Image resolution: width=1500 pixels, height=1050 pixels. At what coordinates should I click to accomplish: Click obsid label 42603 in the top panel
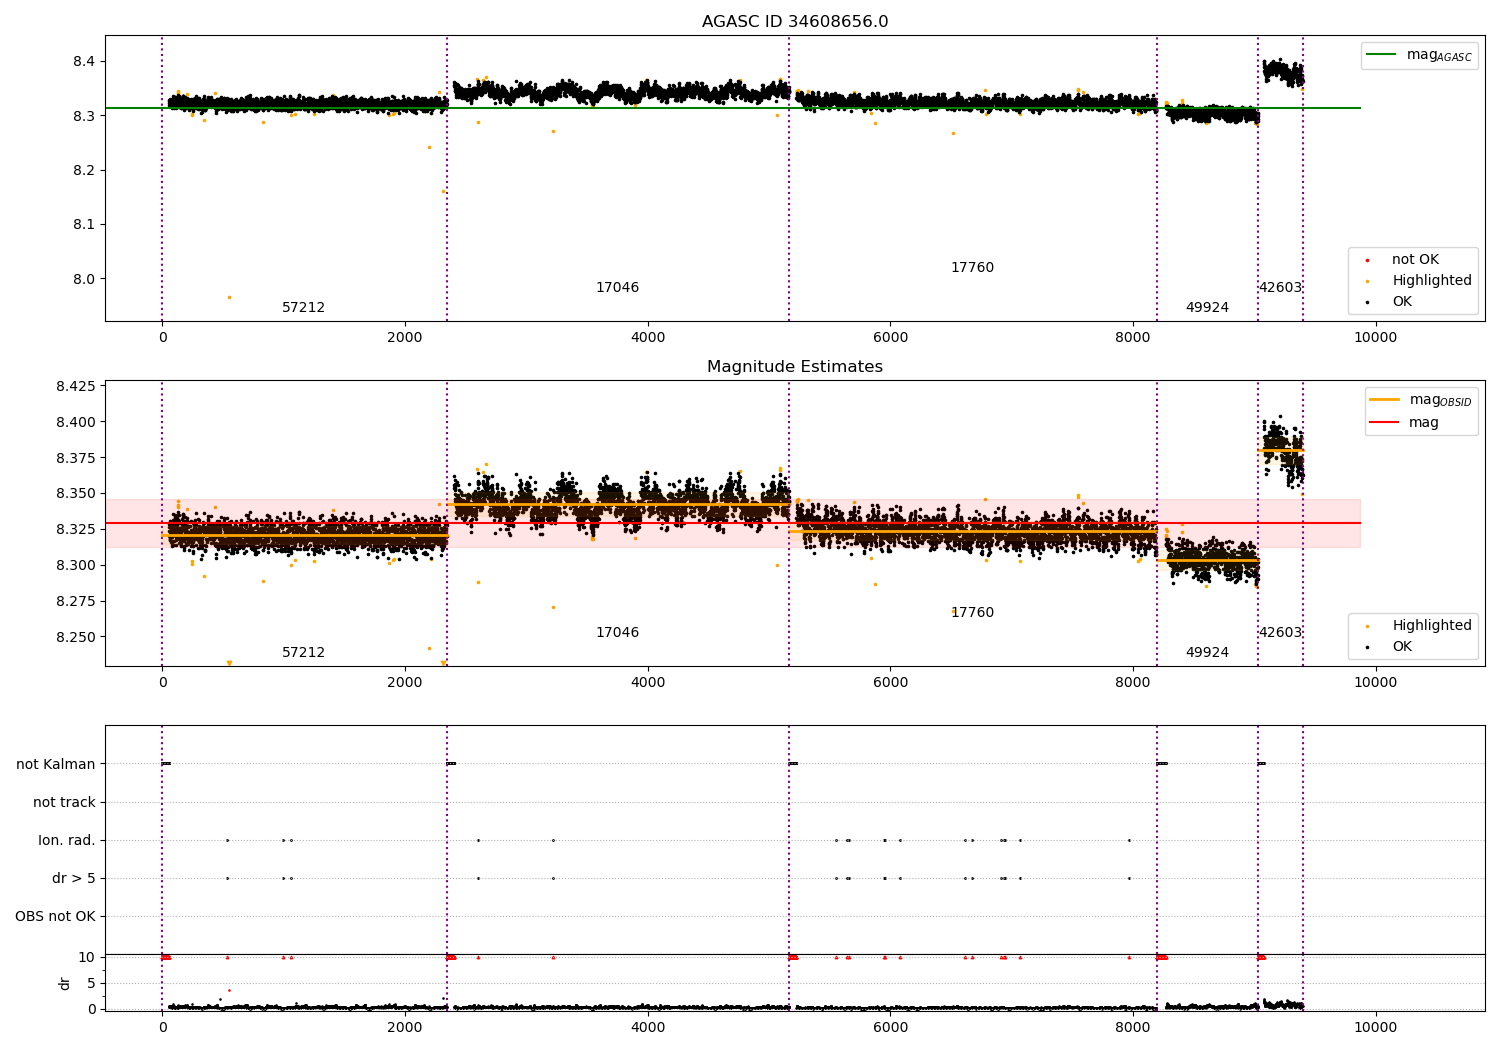tap(1280, 288)
